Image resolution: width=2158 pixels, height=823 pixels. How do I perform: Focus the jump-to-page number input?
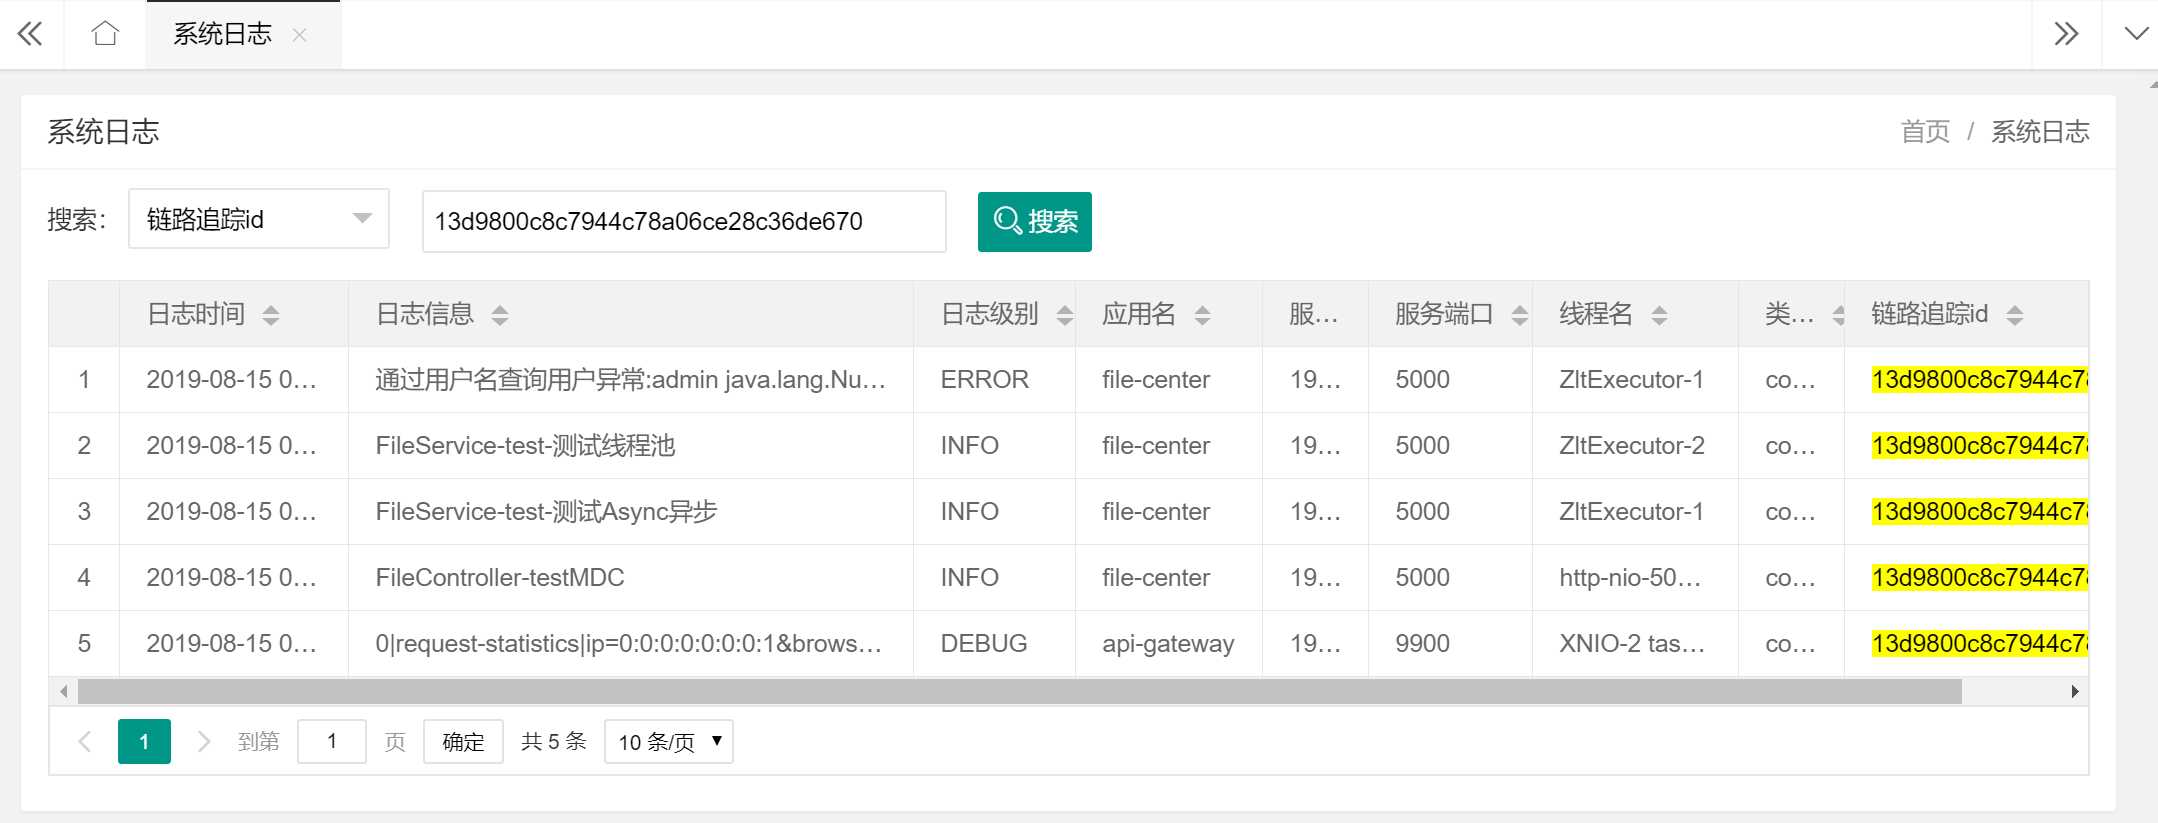point(332,741)
